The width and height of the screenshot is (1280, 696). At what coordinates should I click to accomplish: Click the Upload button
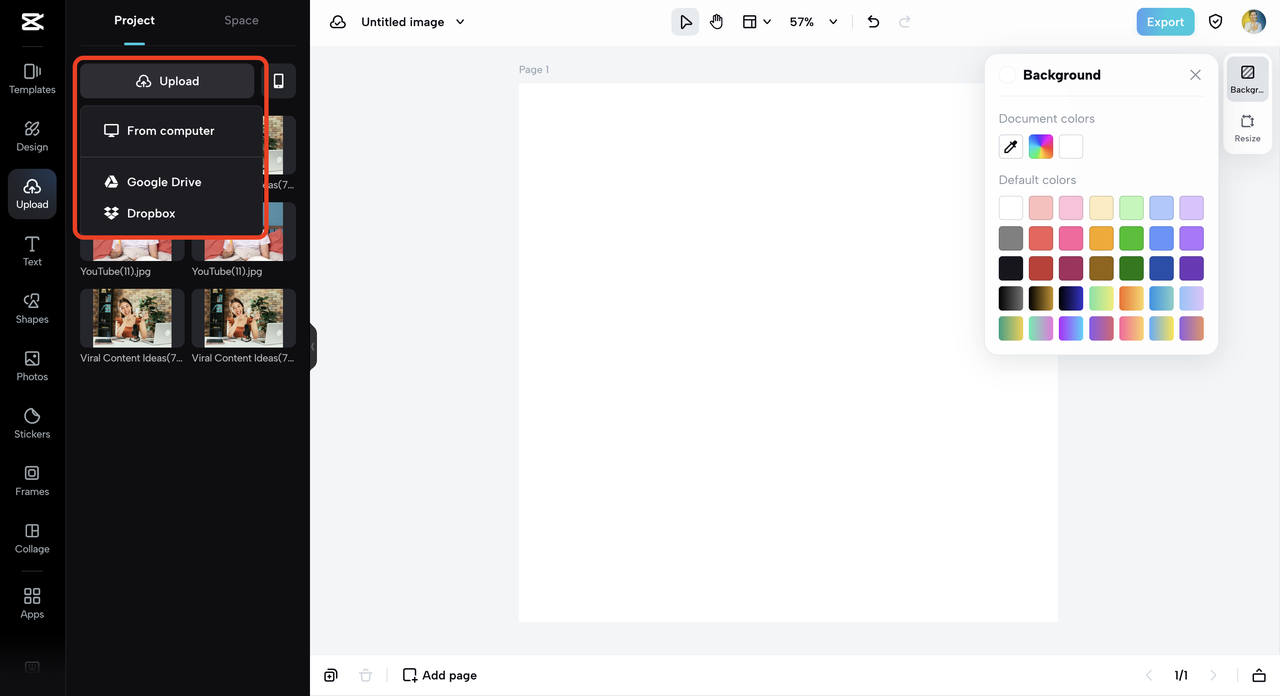click(x=167, y=81)
